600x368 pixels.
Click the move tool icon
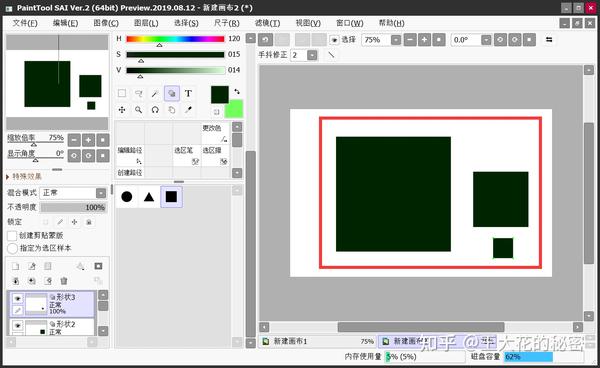122,110
